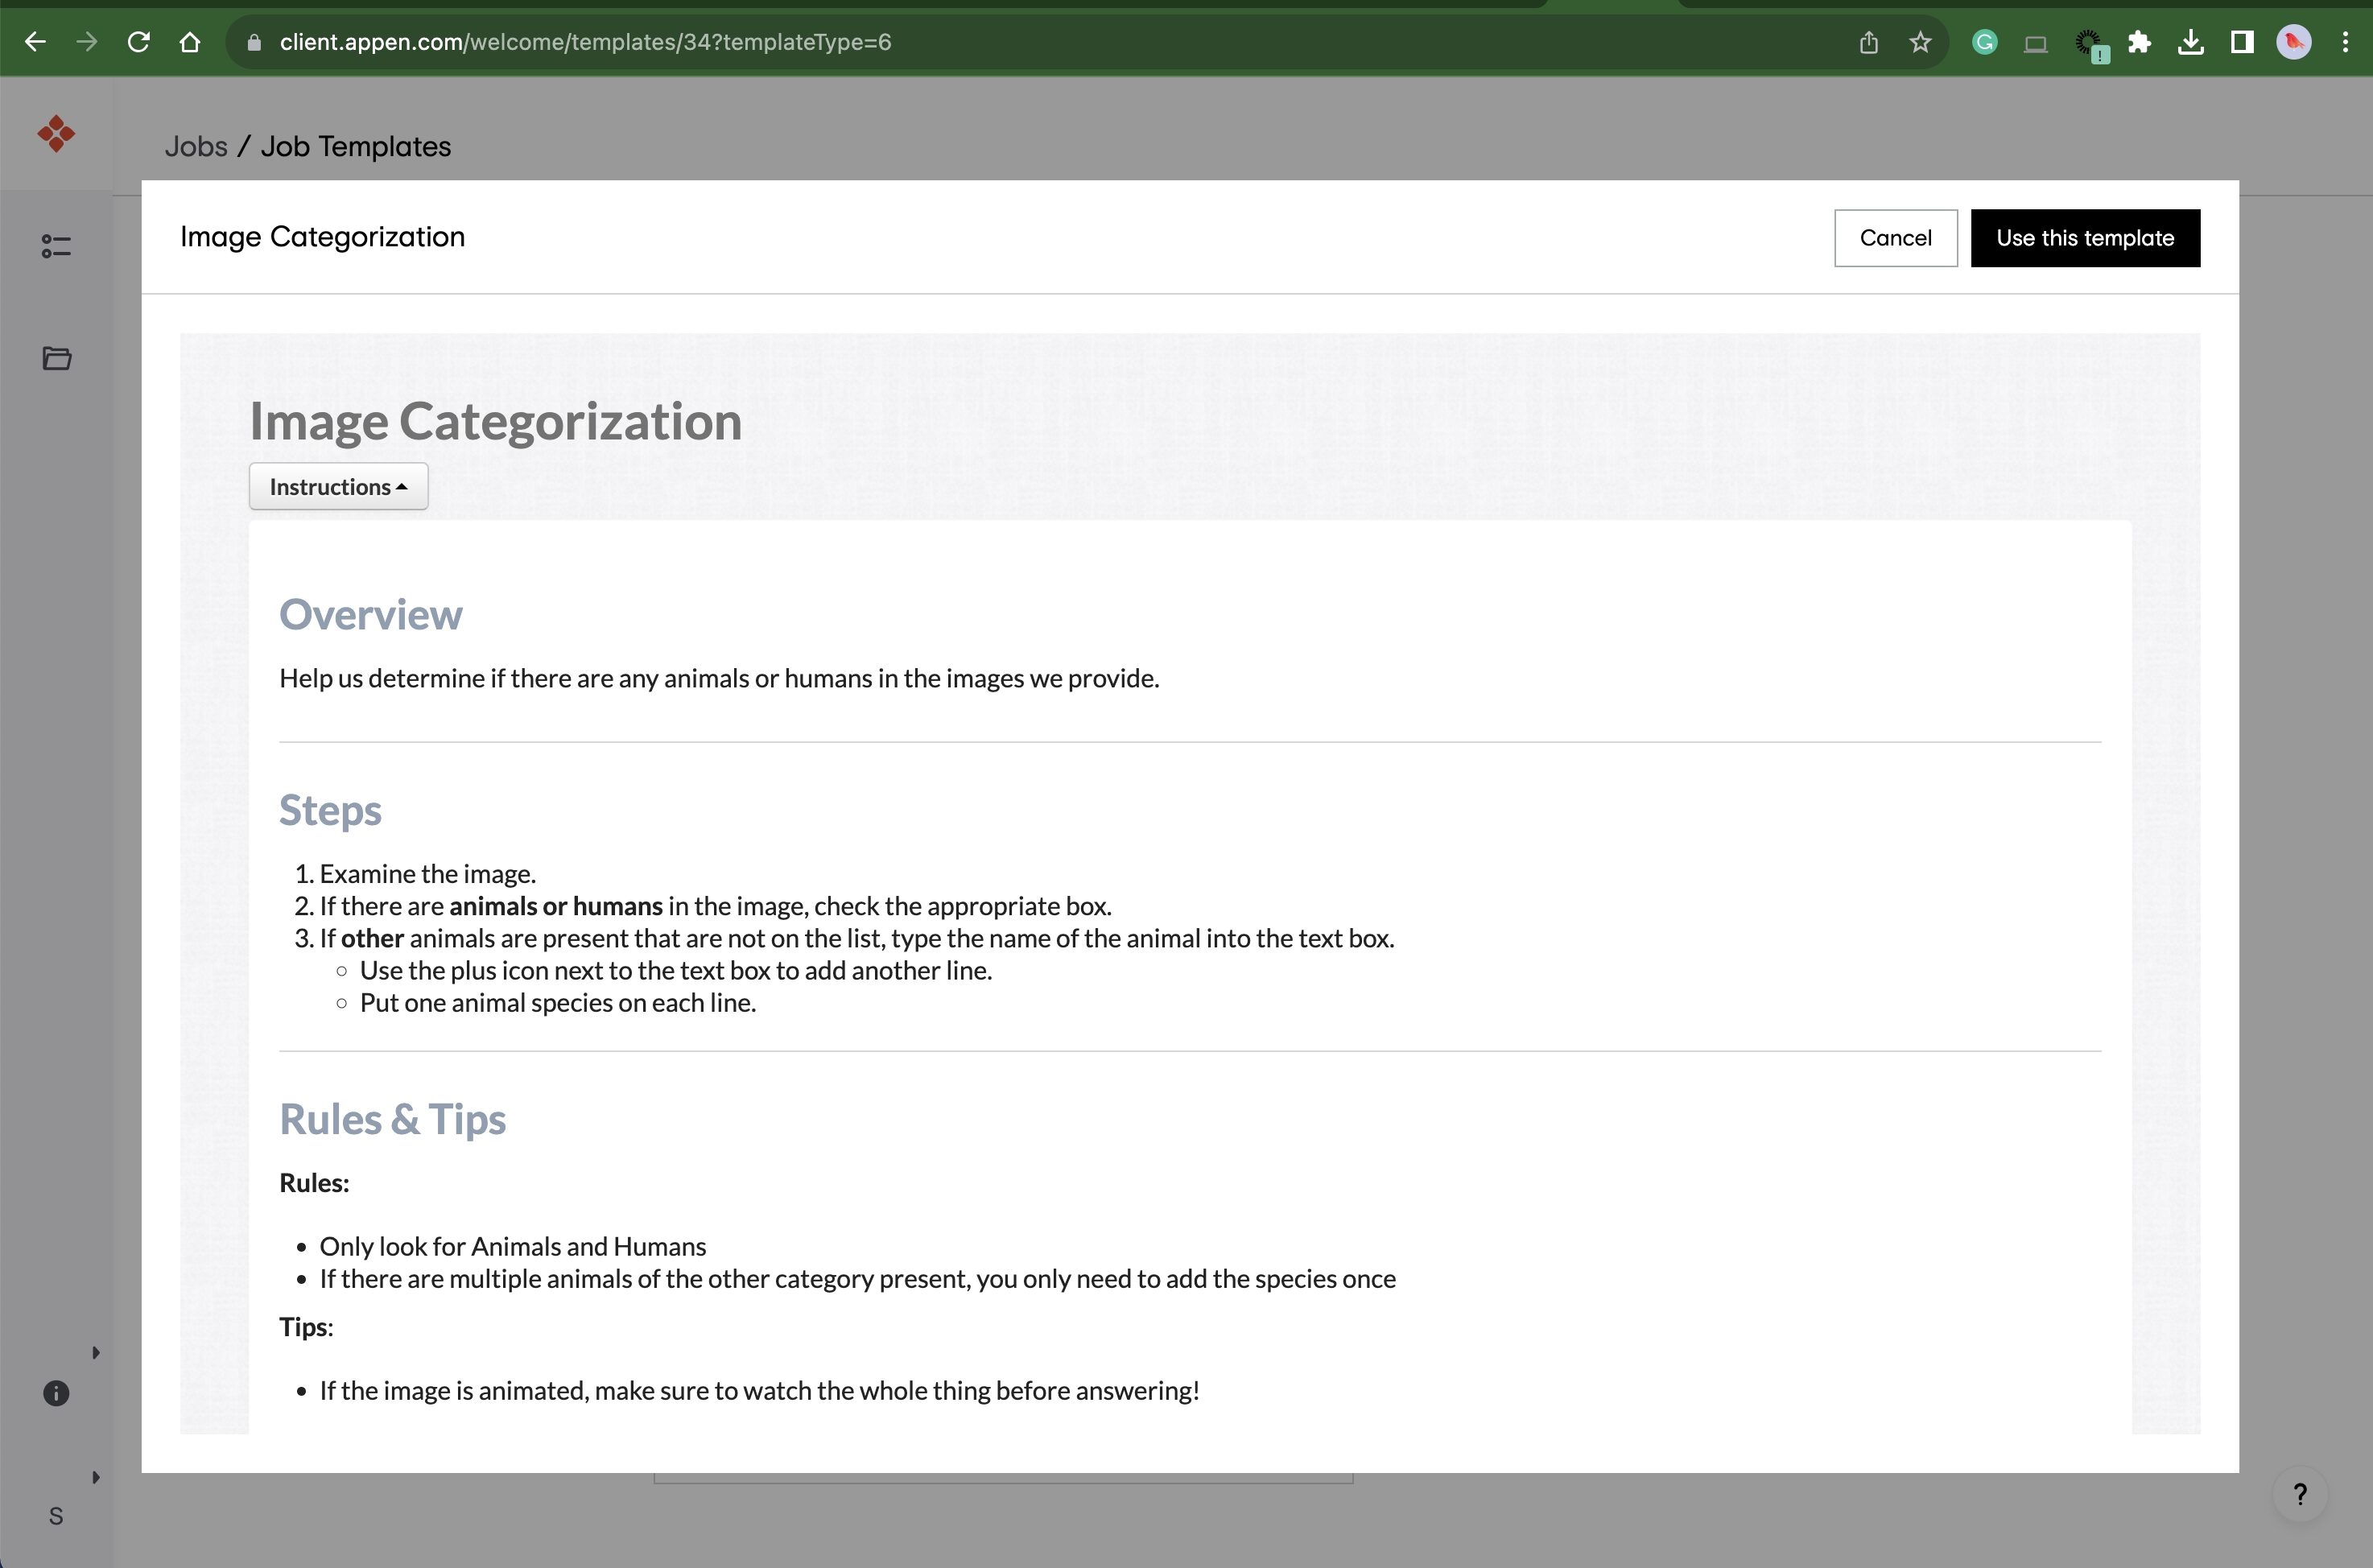Click the browser share icon
The image size is (2373, 1568).
(1868, 42)
